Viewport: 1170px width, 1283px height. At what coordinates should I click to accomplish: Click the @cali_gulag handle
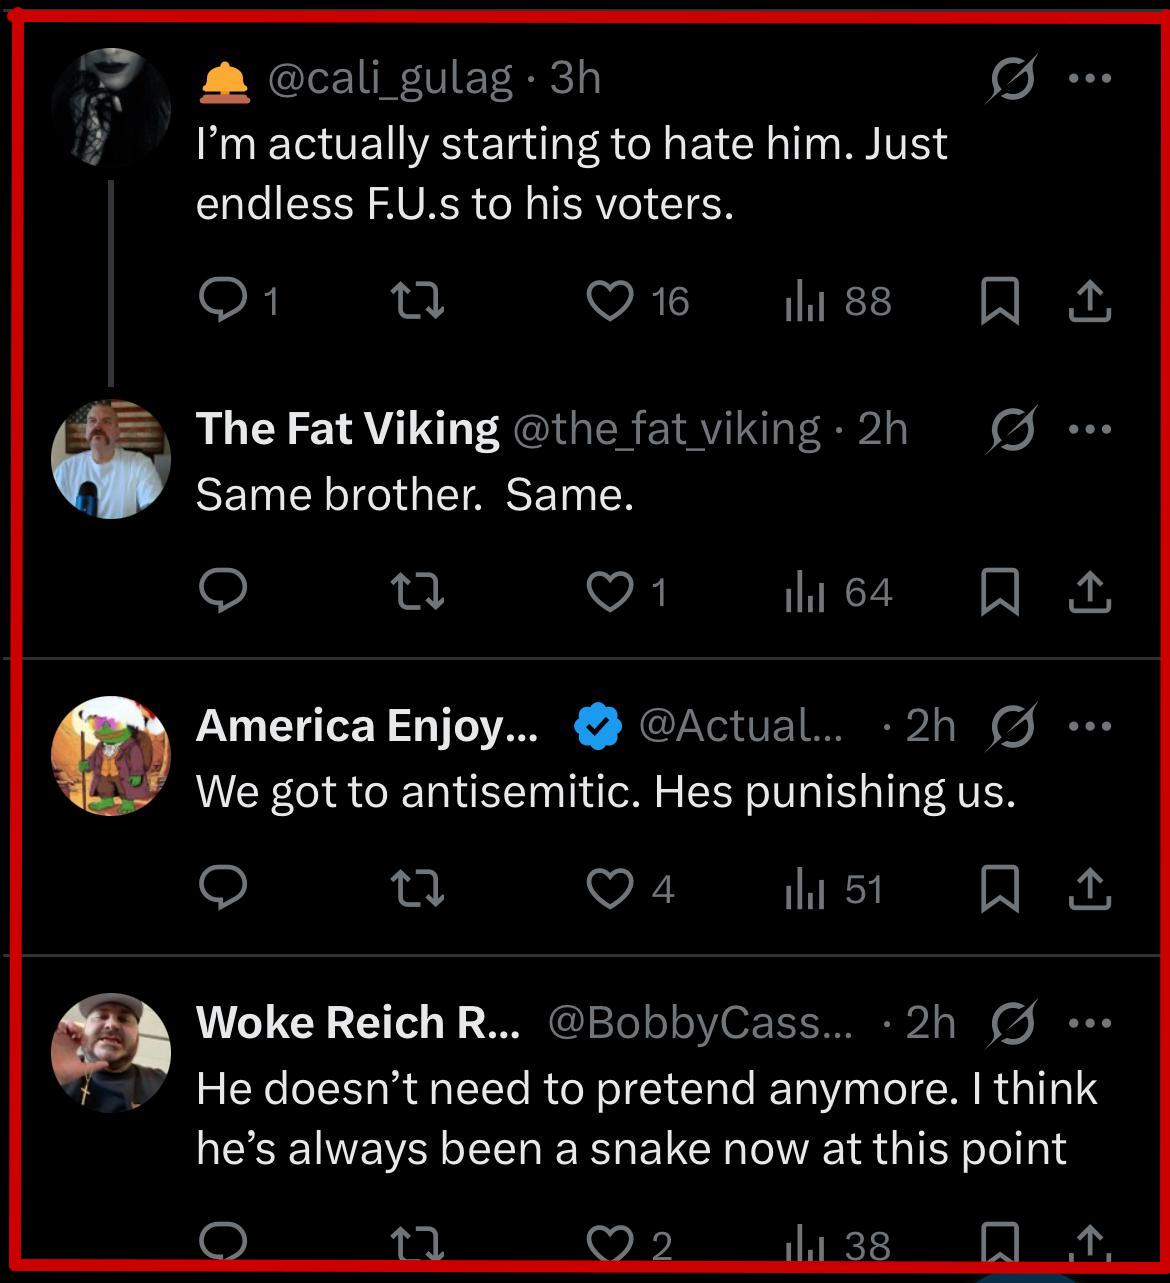tap(390, 78)
